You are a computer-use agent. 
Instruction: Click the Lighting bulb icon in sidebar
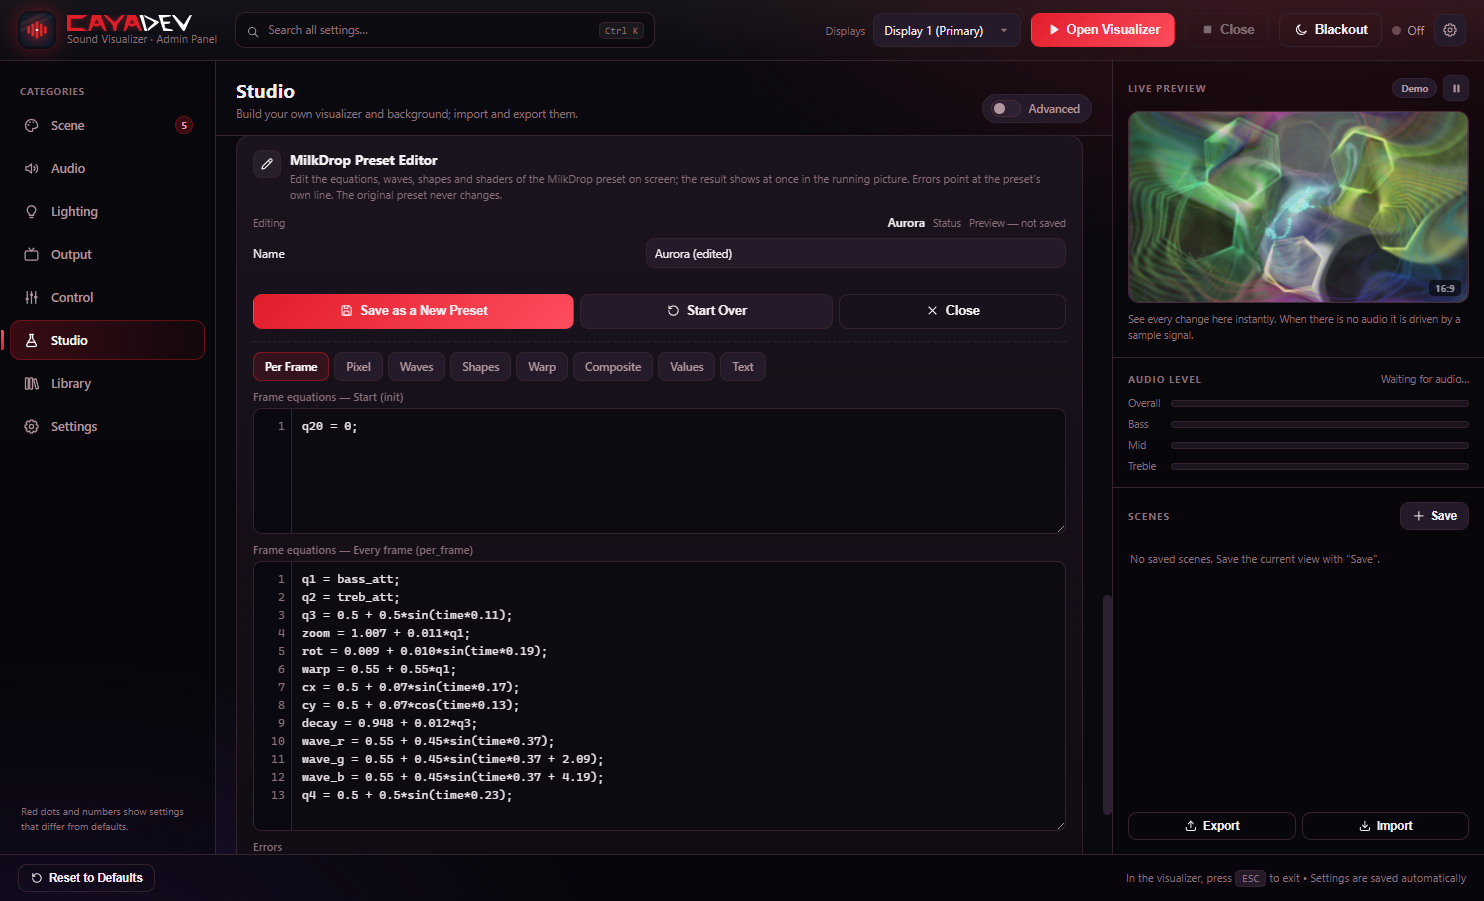pyautogui.click(x=32, y=212)
